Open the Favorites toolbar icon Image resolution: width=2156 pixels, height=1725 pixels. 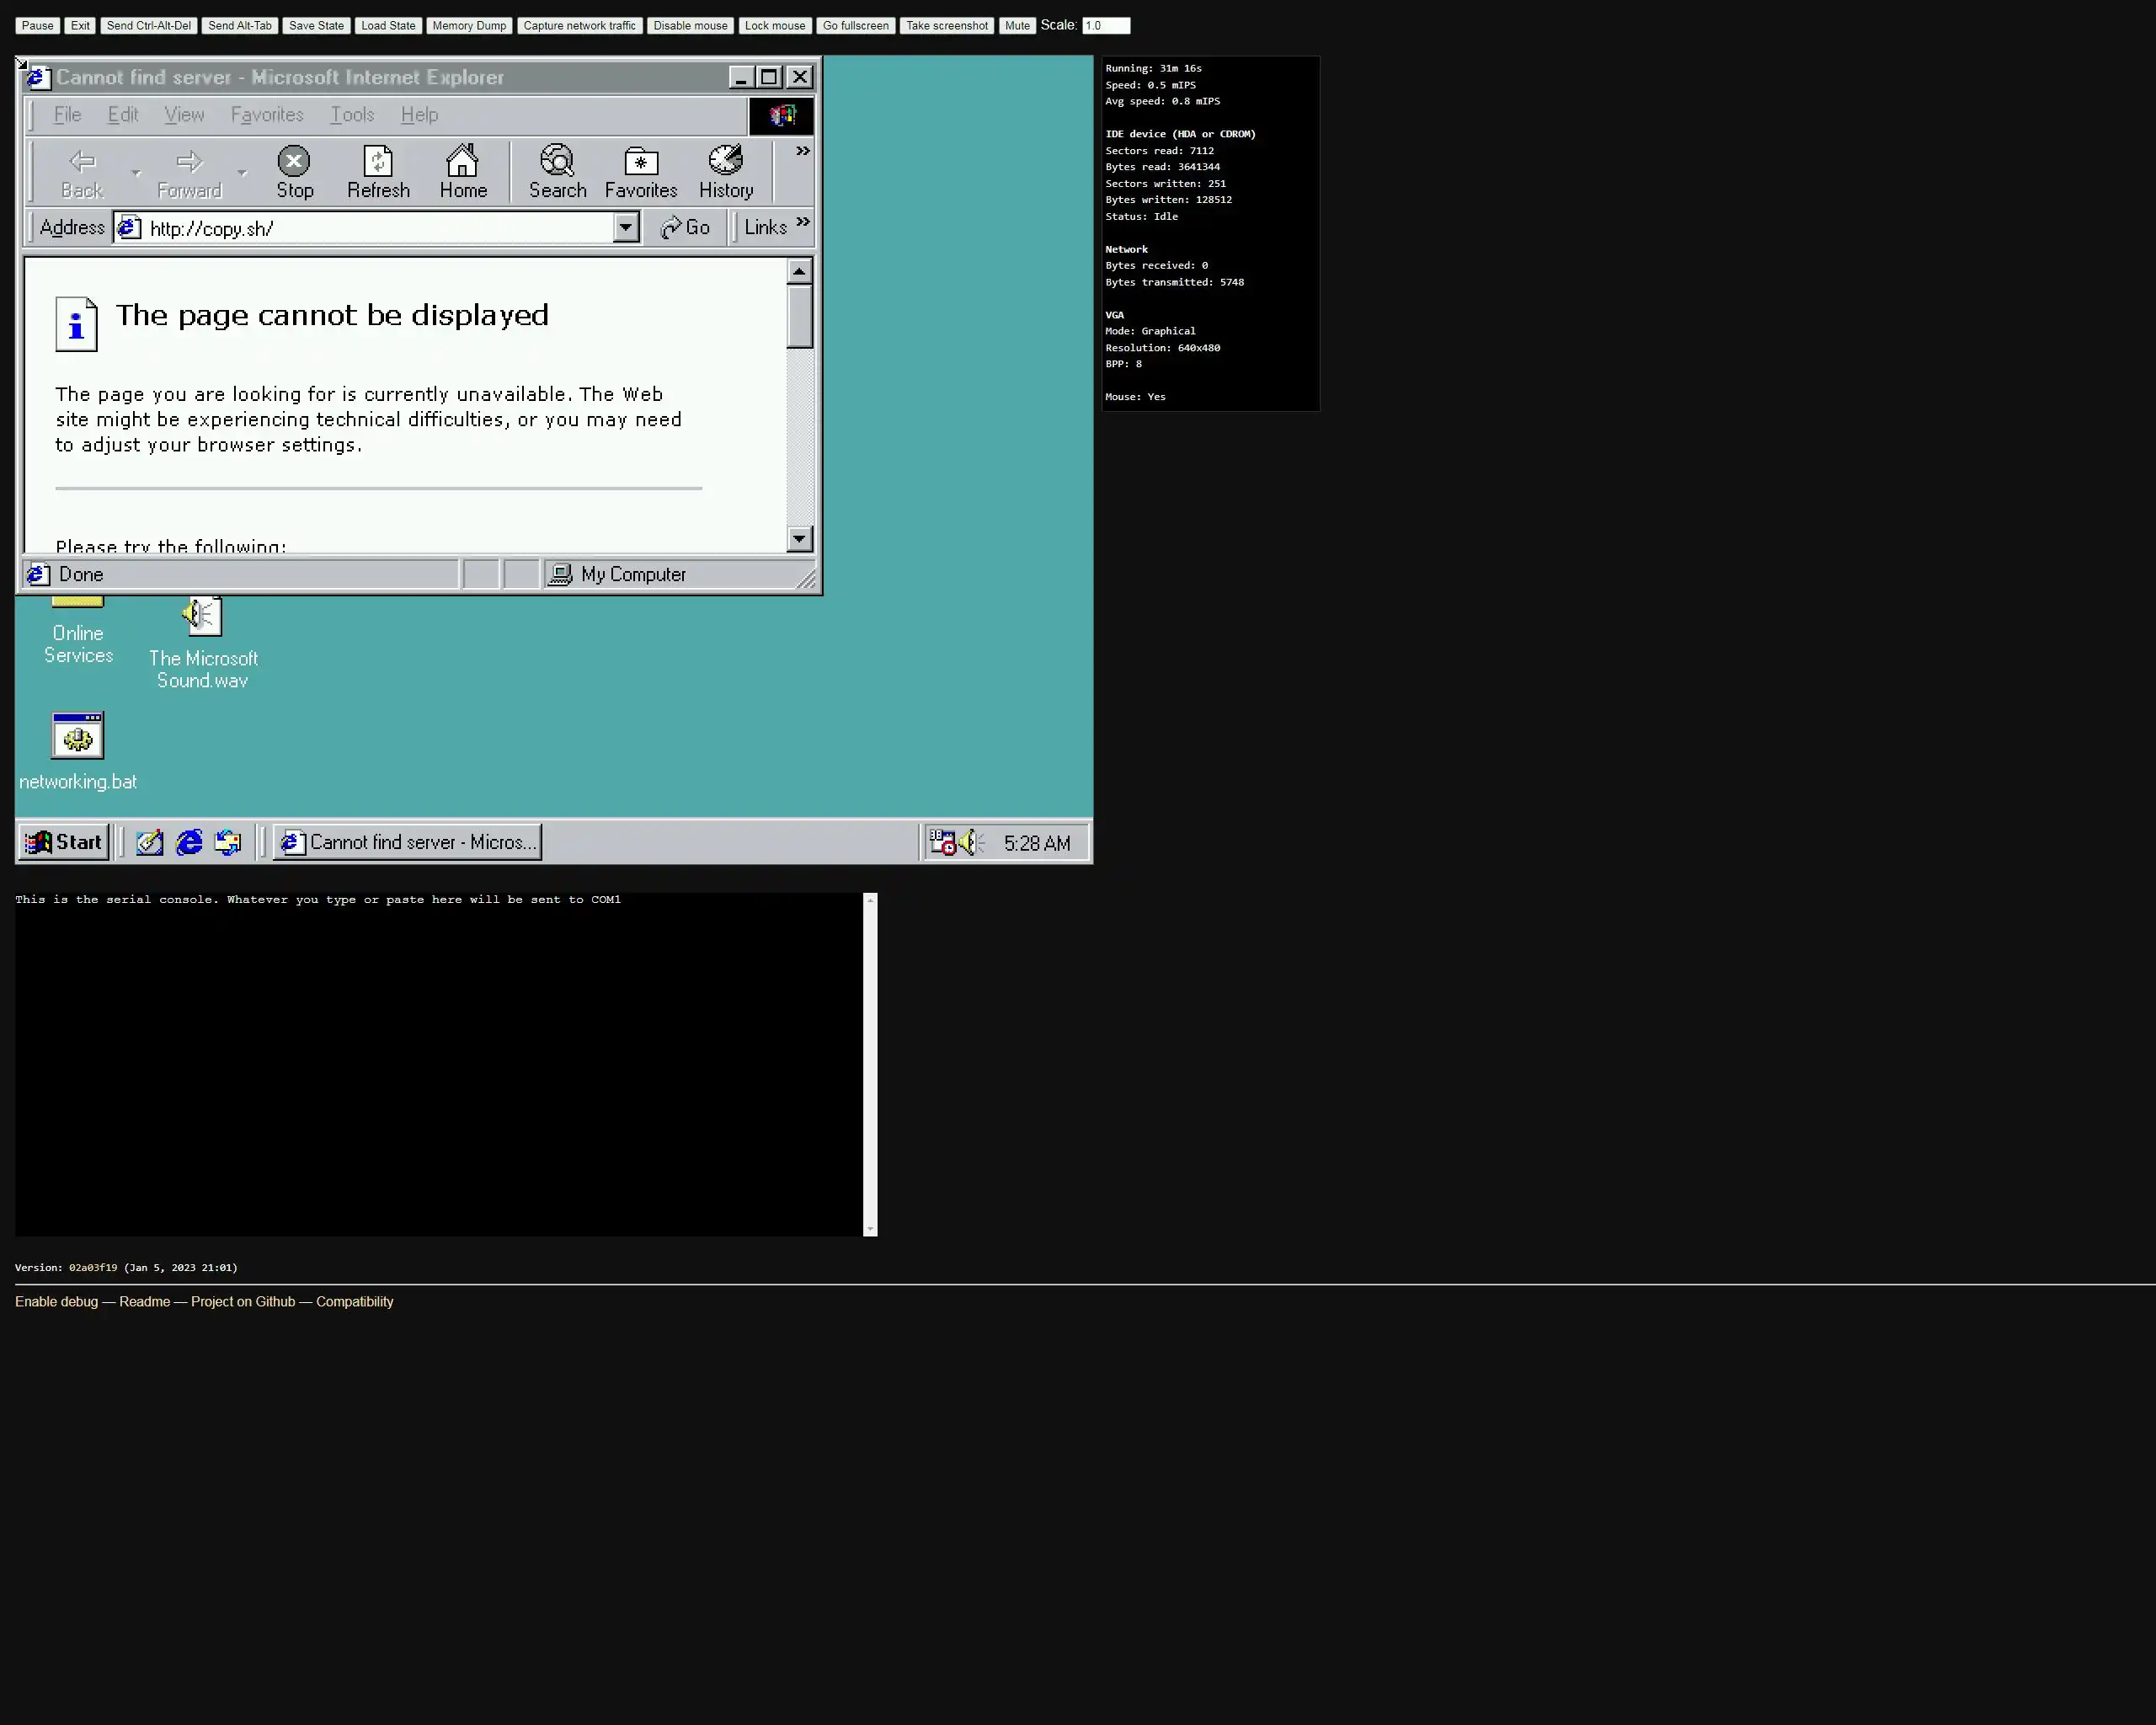tap(640, 171)
